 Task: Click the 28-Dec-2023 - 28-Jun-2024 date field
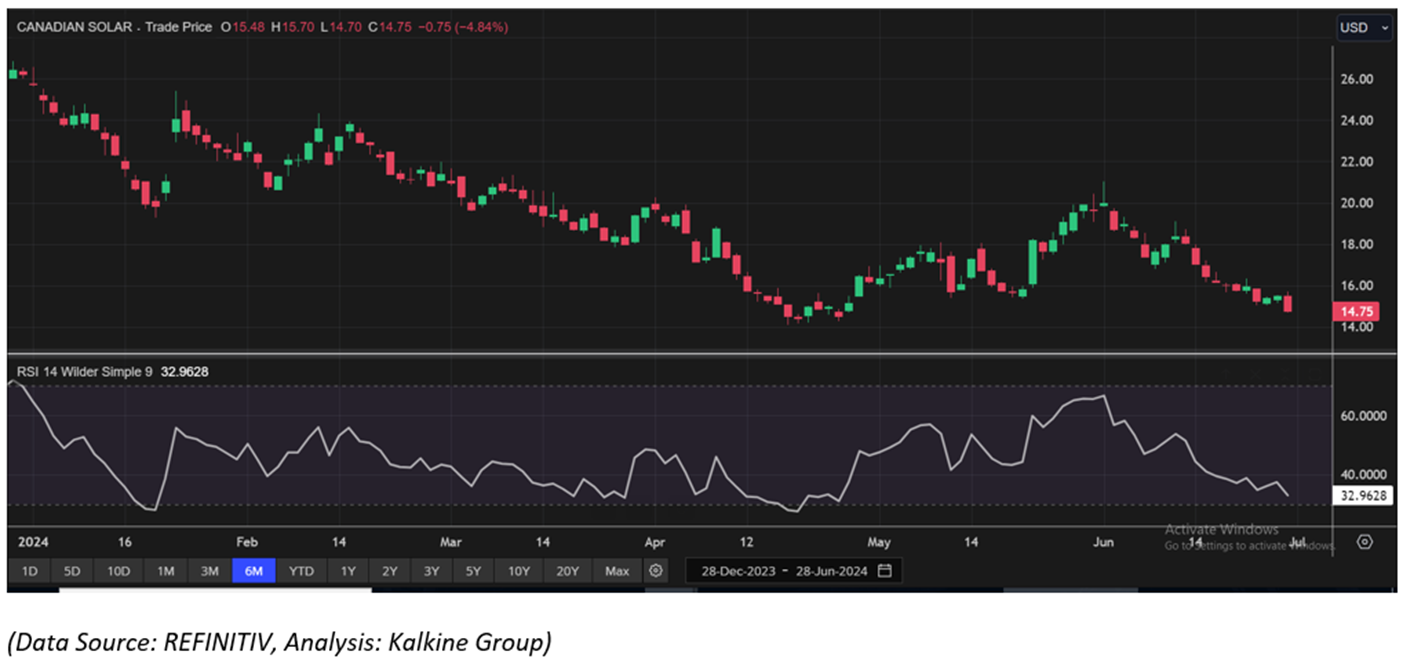pyautogui.click(x=793, y=571)
